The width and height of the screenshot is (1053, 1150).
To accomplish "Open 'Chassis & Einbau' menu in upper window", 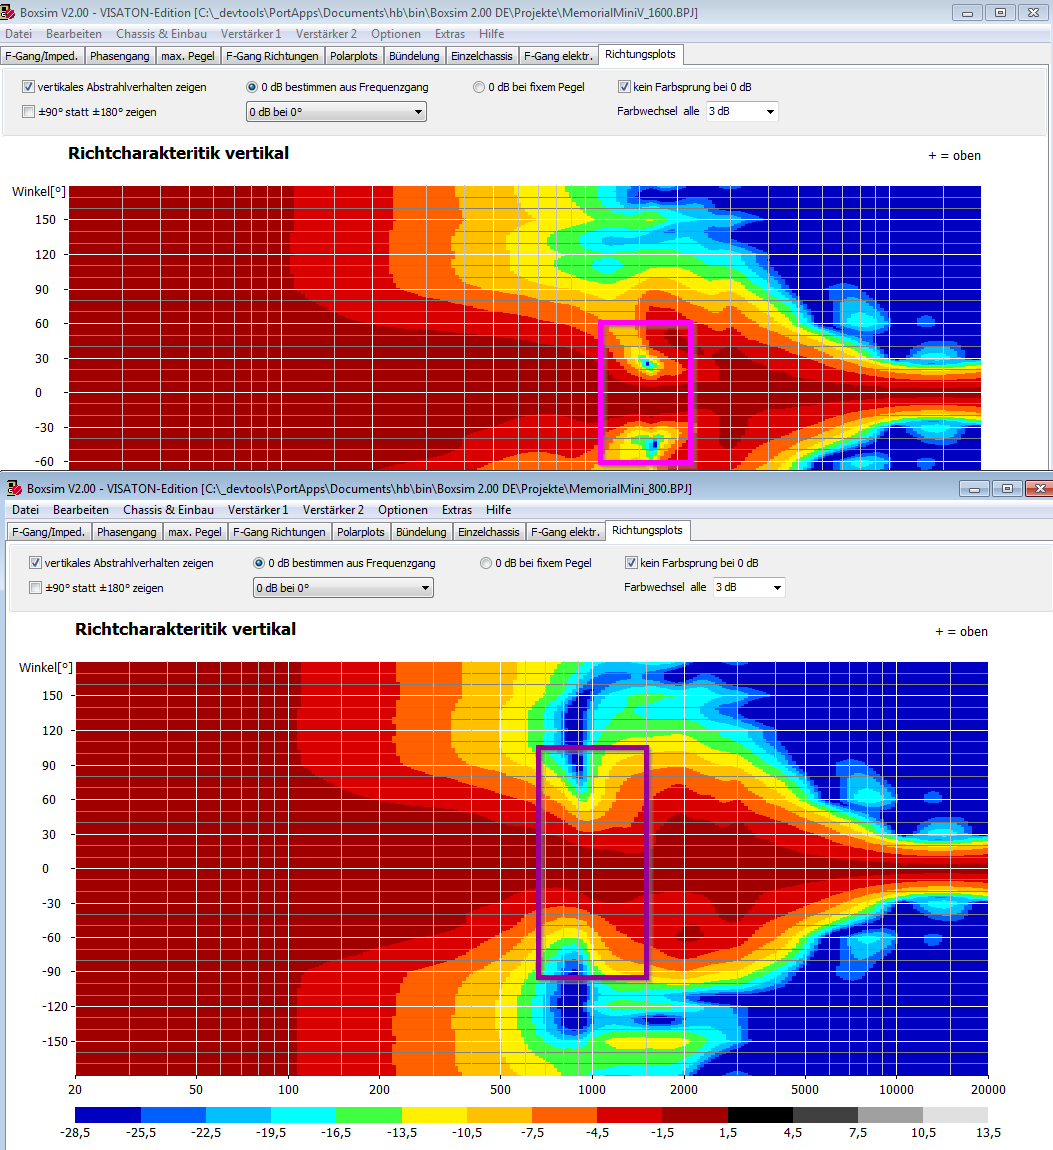I will click(x=161, y=34).
